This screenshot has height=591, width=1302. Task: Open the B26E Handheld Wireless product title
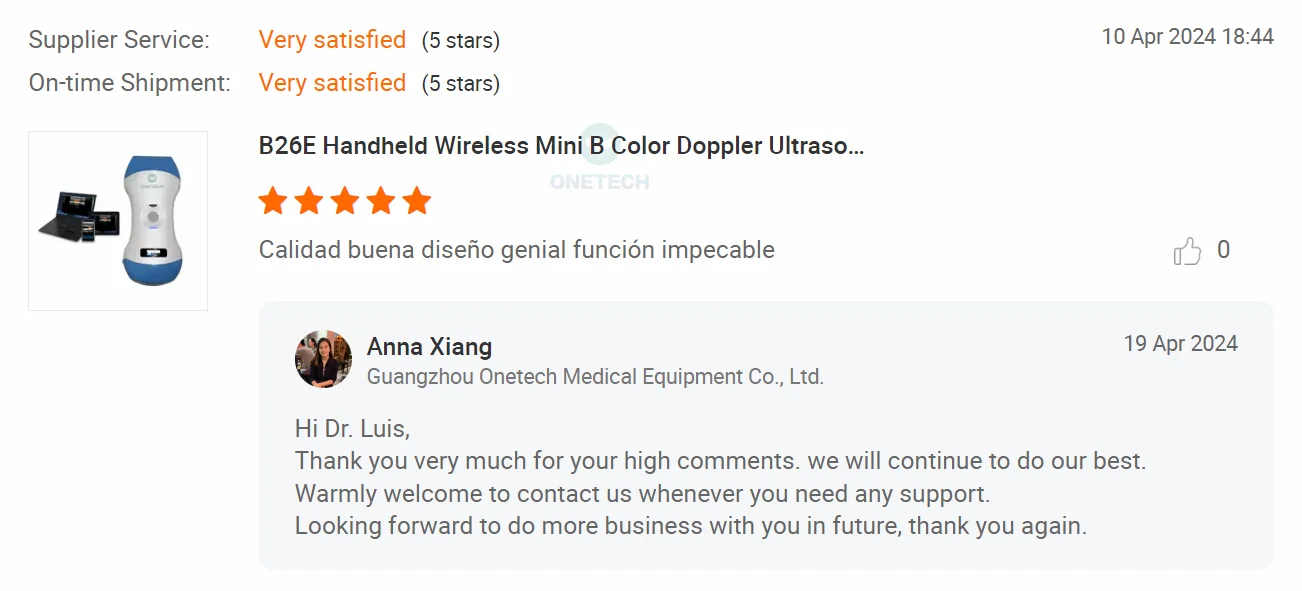pos(561,146)
